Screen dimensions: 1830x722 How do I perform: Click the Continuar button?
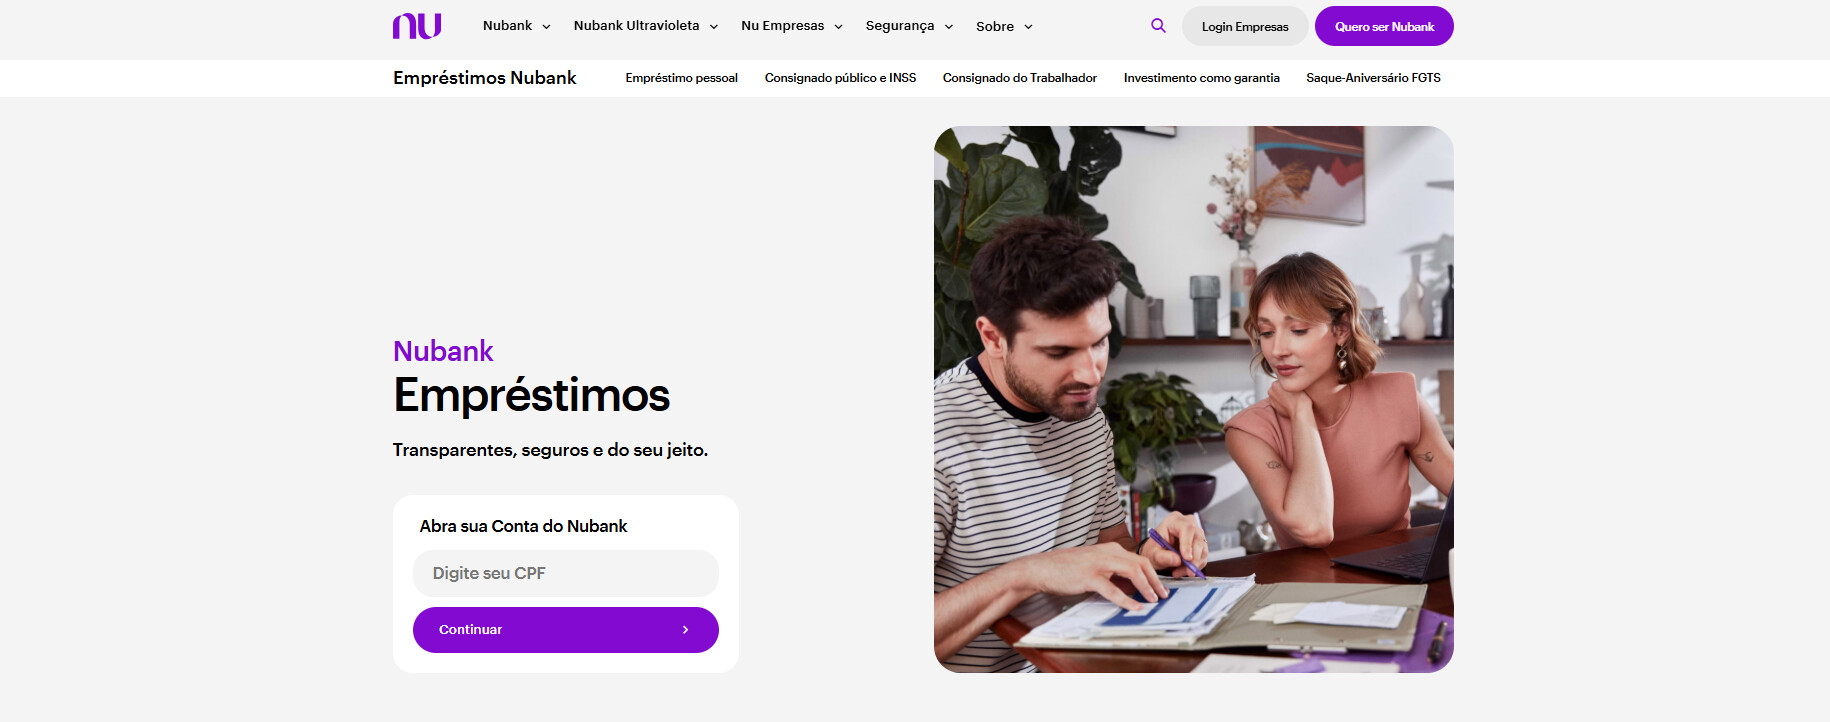tap(566, 630)
